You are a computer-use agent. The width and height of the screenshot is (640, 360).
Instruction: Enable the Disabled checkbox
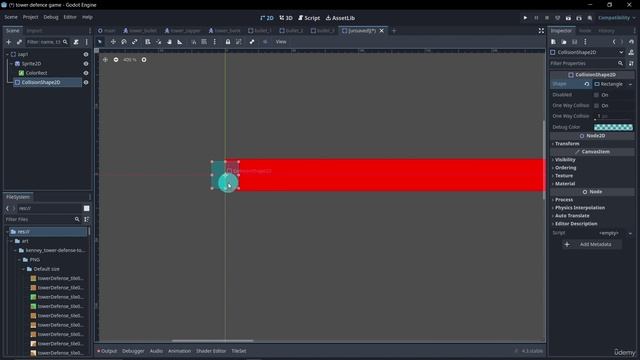pyautogui.click(x=596, y=95)
